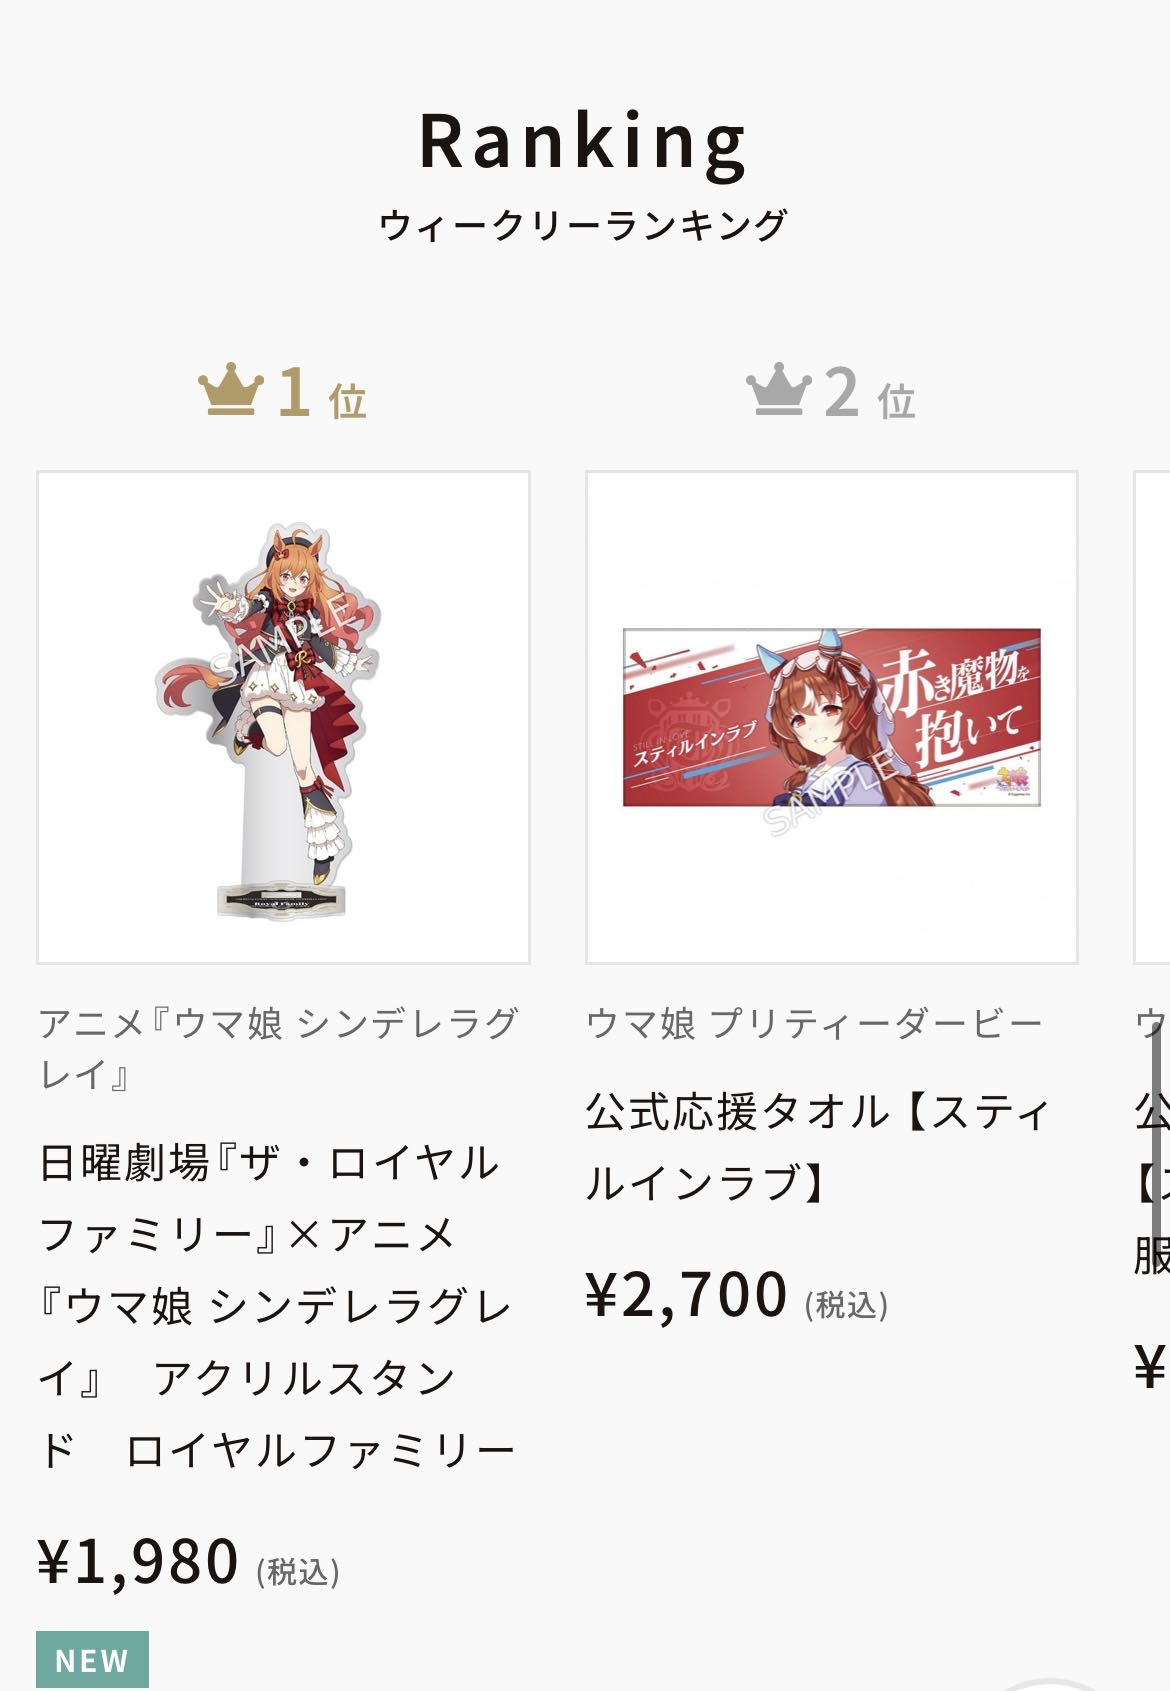Click the silver crown icon for second place

779,390
